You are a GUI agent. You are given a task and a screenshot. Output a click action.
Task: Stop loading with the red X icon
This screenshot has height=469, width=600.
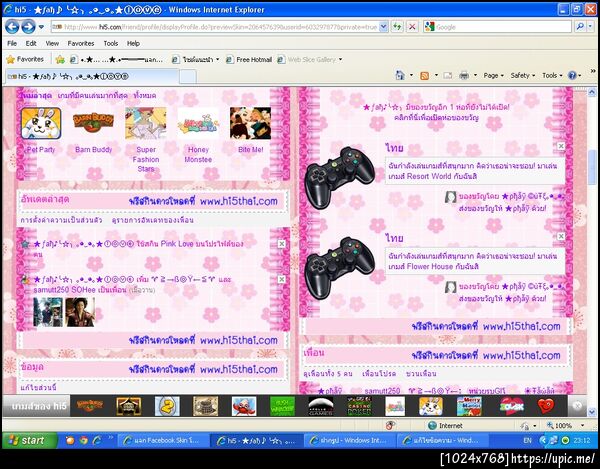(412, 27)
